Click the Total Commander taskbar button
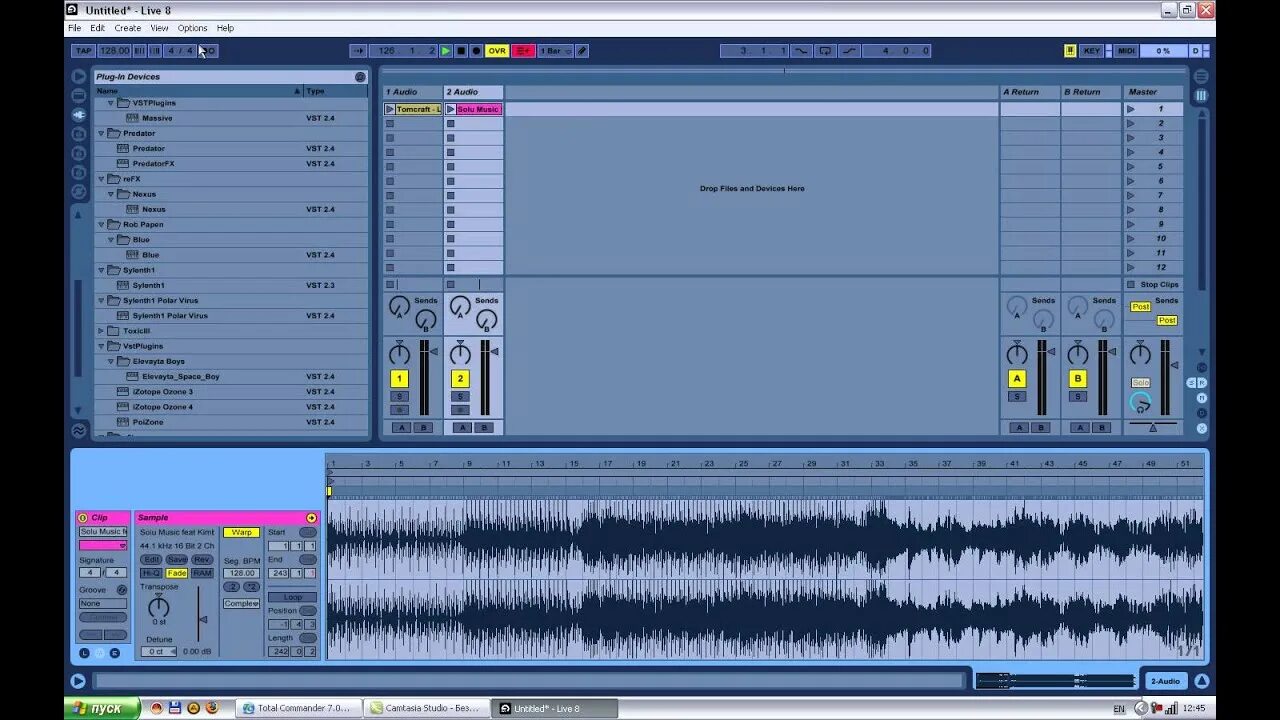 298,708
